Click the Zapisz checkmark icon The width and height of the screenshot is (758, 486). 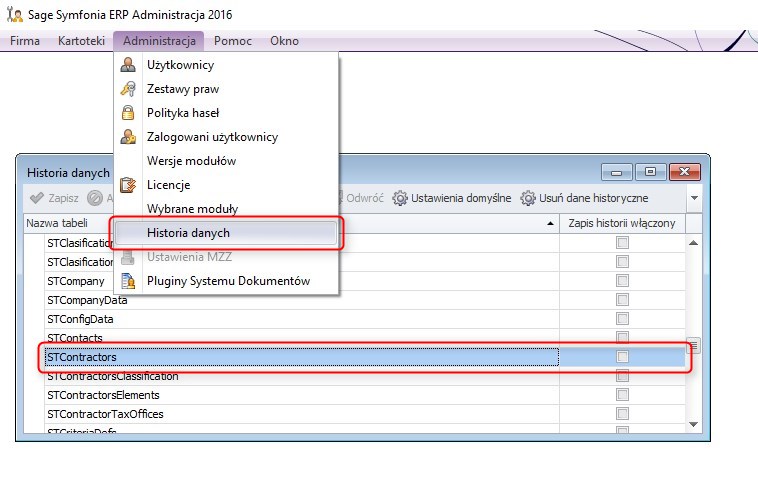(37, 198)
